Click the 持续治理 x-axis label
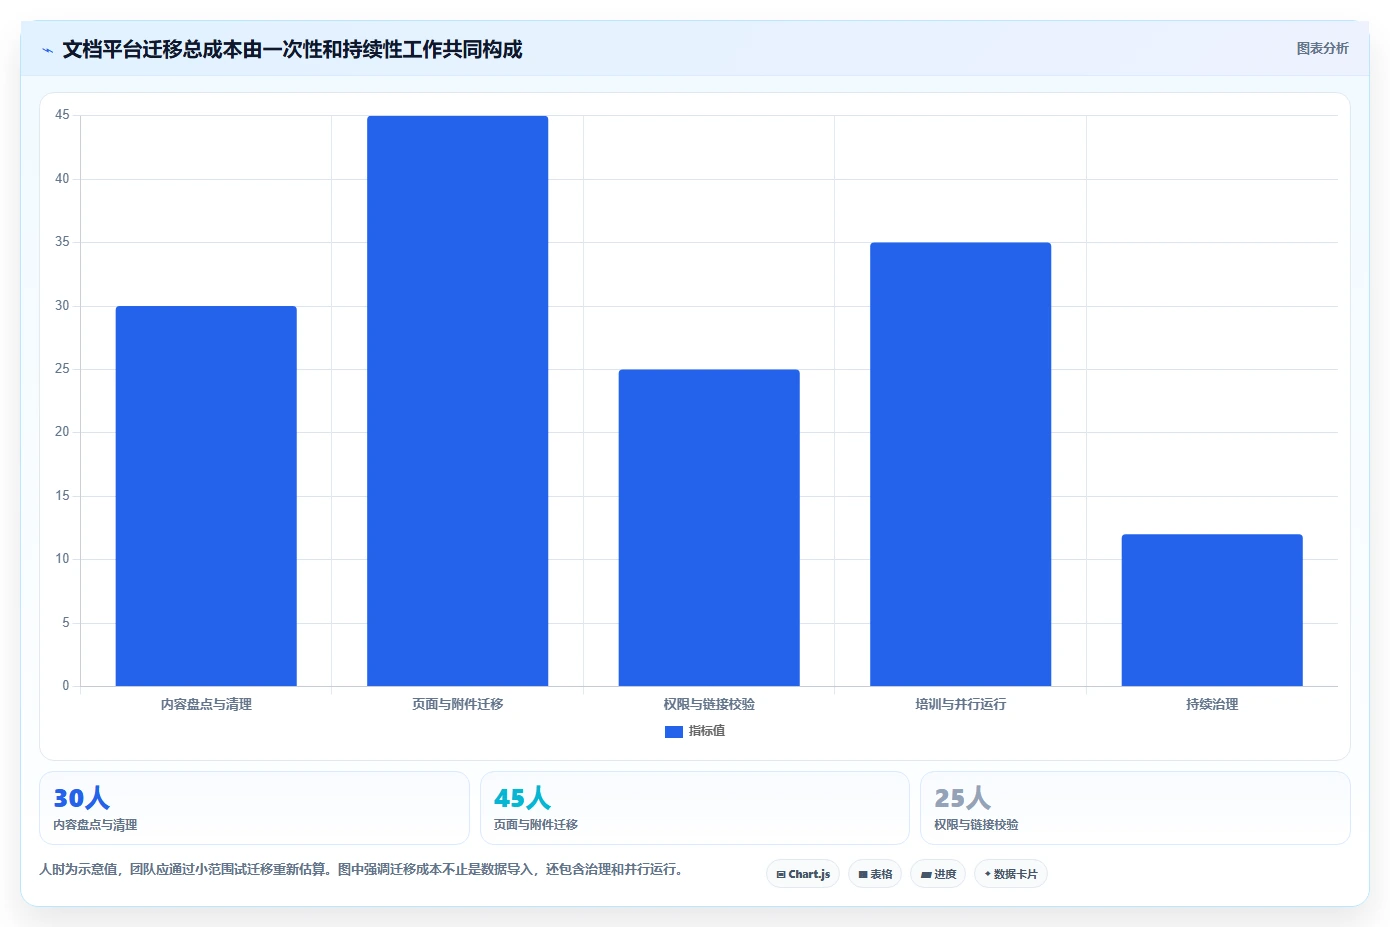This screenshot has height=927, width=1390. (1212, 704)
